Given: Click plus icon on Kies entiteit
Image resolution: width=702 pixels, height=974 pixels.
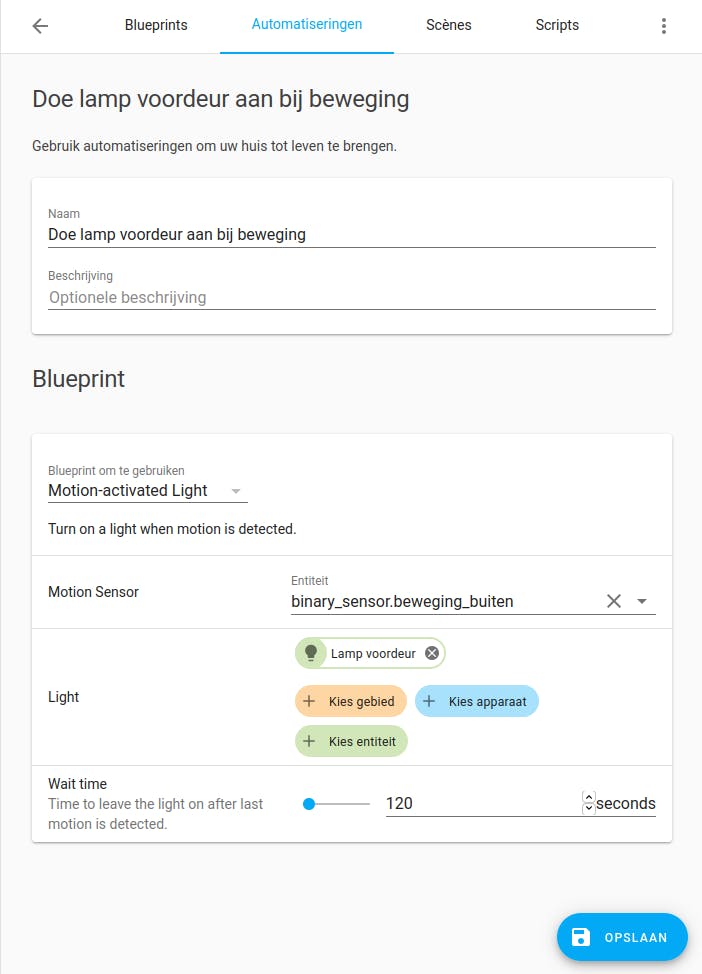Looking at the screenshot, I should (309, 741).
